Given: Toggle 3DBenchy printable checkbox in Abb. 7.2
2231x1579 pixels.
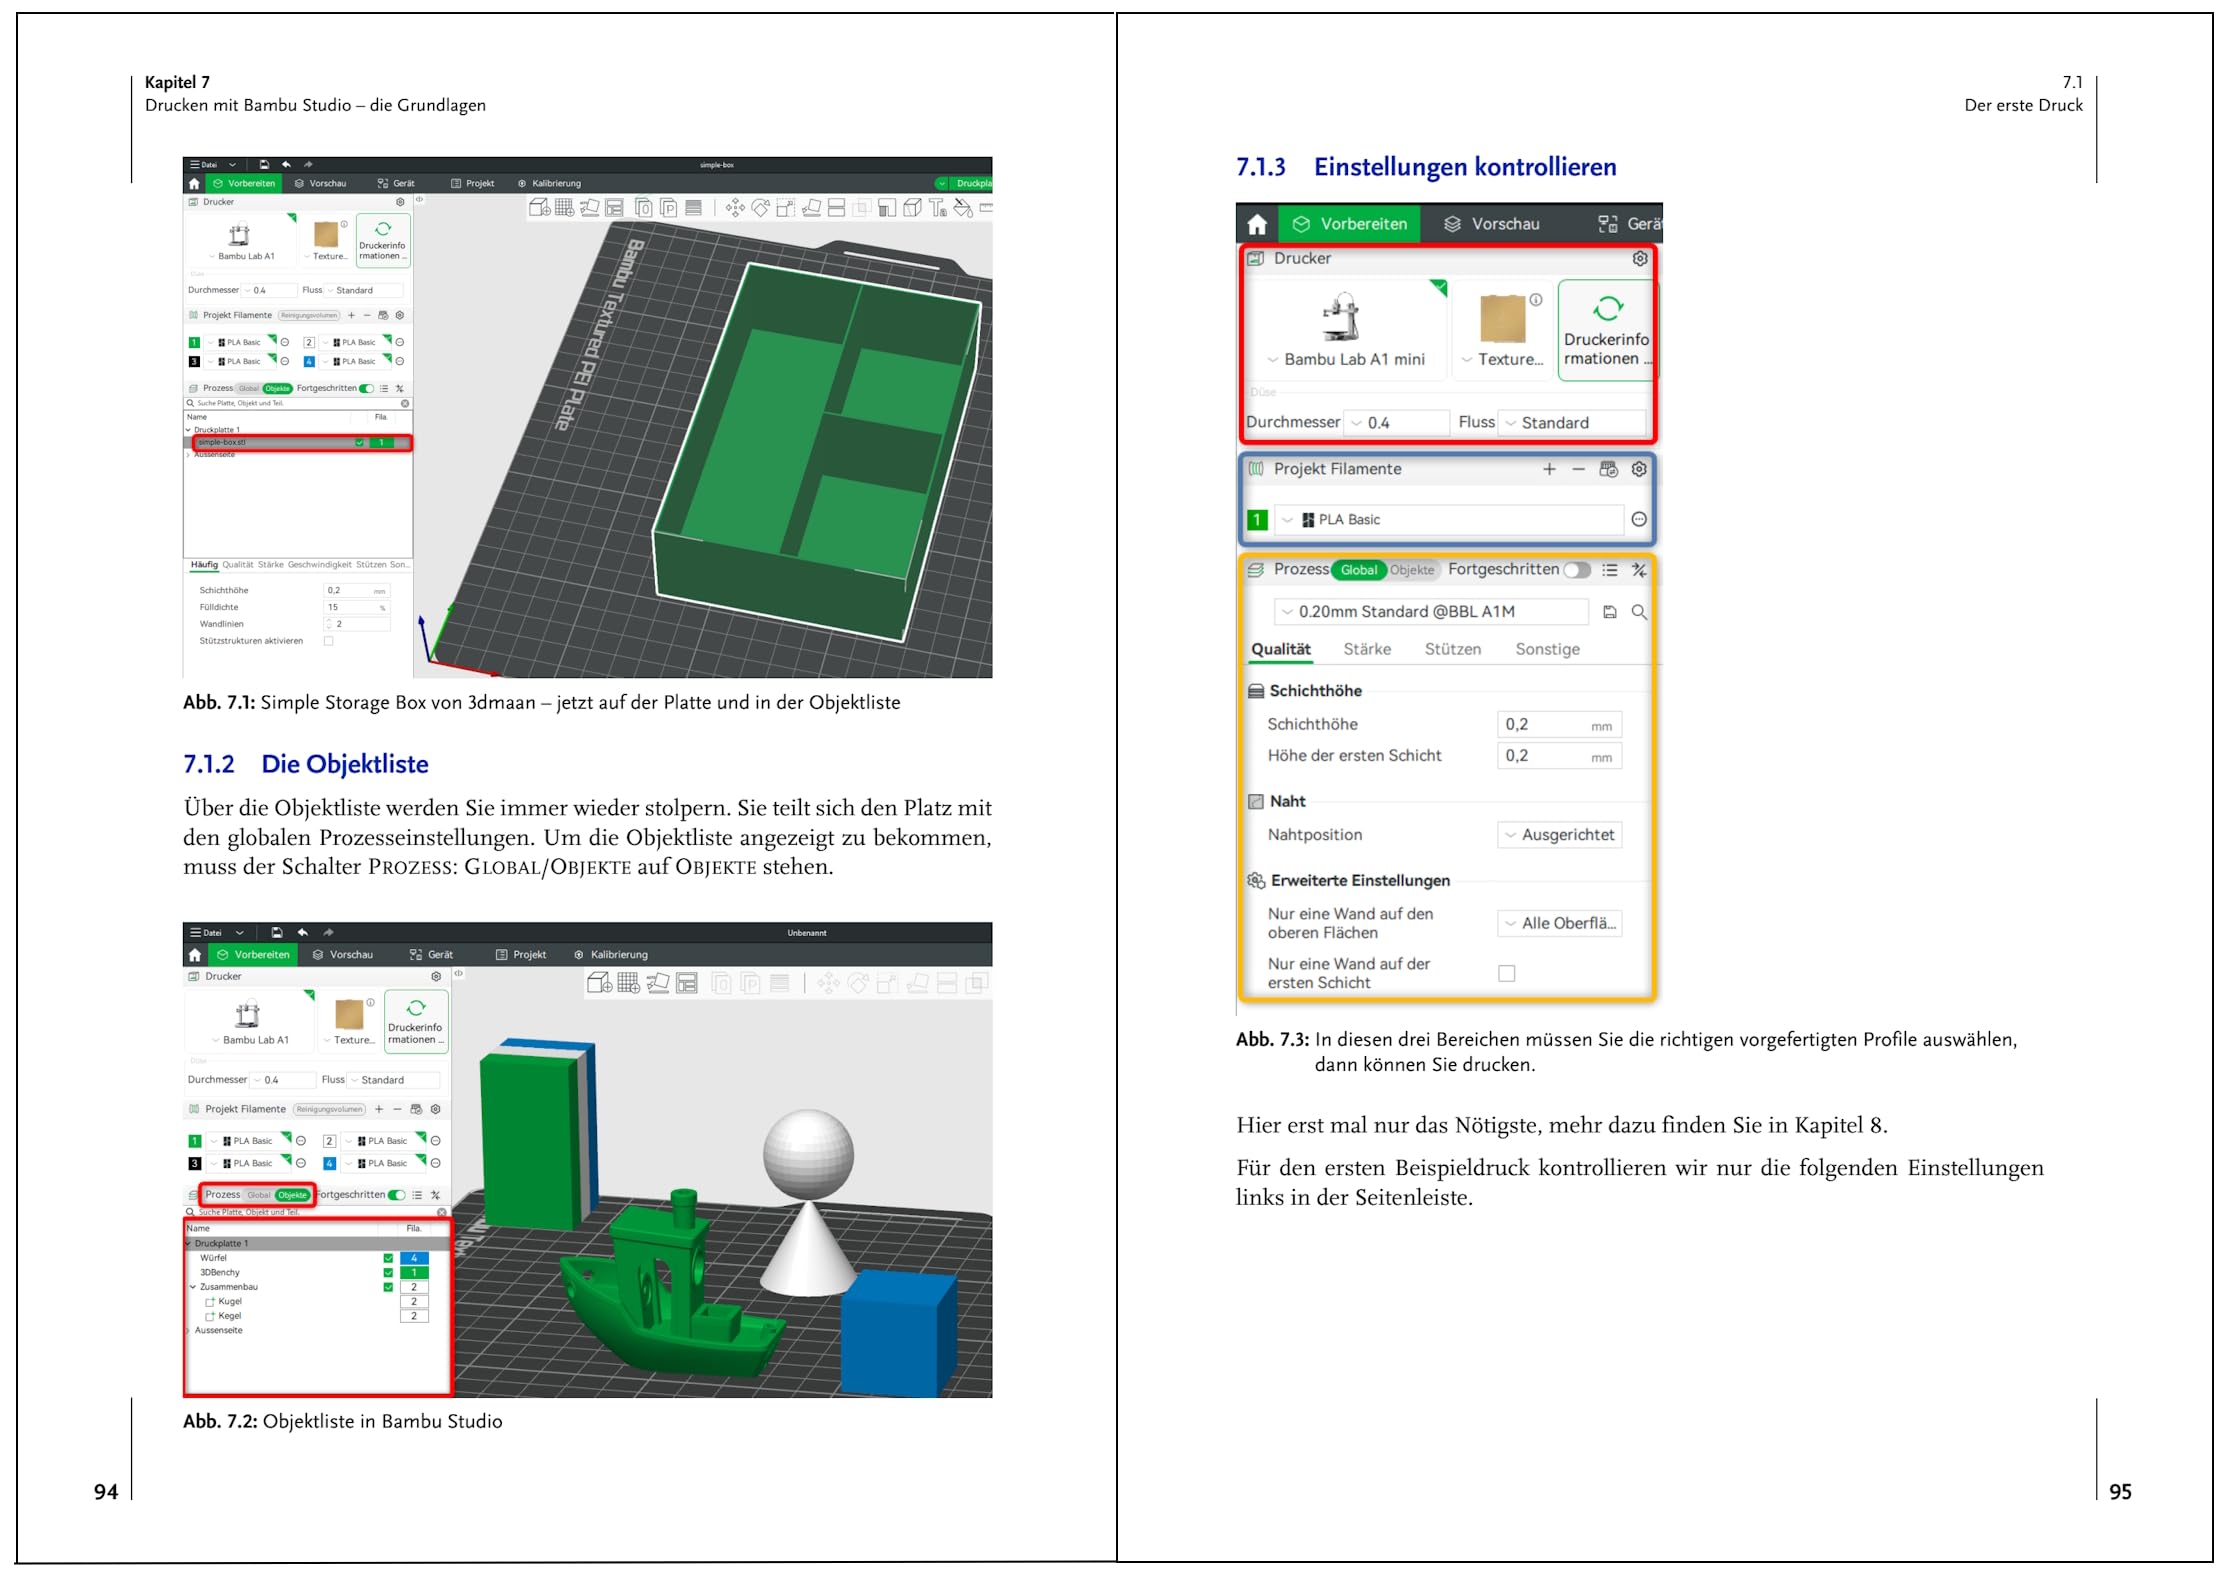Looking at the screenshot, I should tap(388, 1273).
